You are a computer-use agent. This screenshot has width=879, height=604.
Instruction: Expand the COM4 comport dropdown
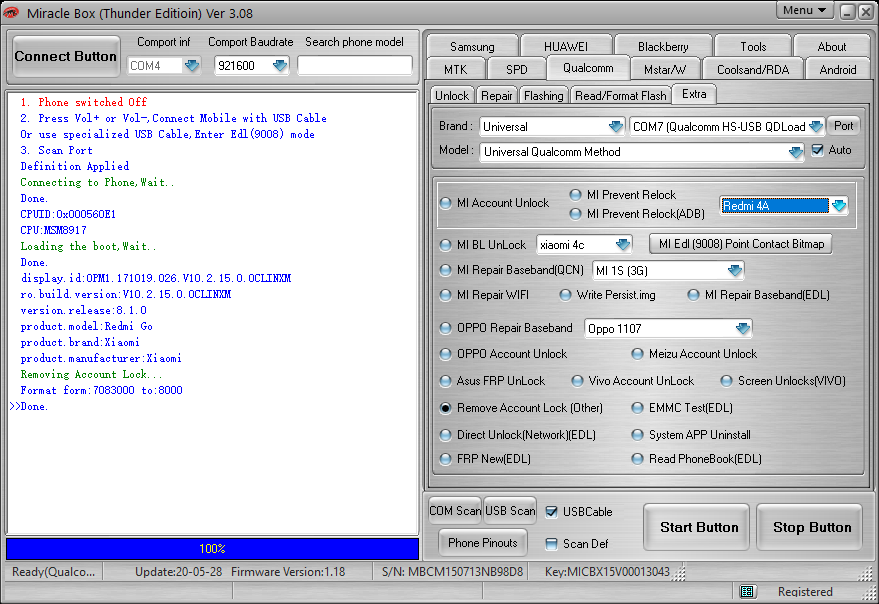click(192, 66)
